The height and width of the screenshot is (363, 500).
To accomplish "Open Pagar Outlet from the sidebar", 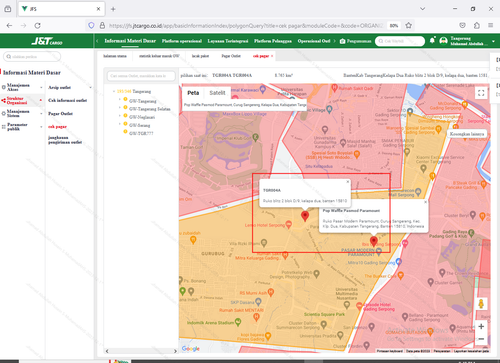I will pyautogui.click(x=60, y=114).
